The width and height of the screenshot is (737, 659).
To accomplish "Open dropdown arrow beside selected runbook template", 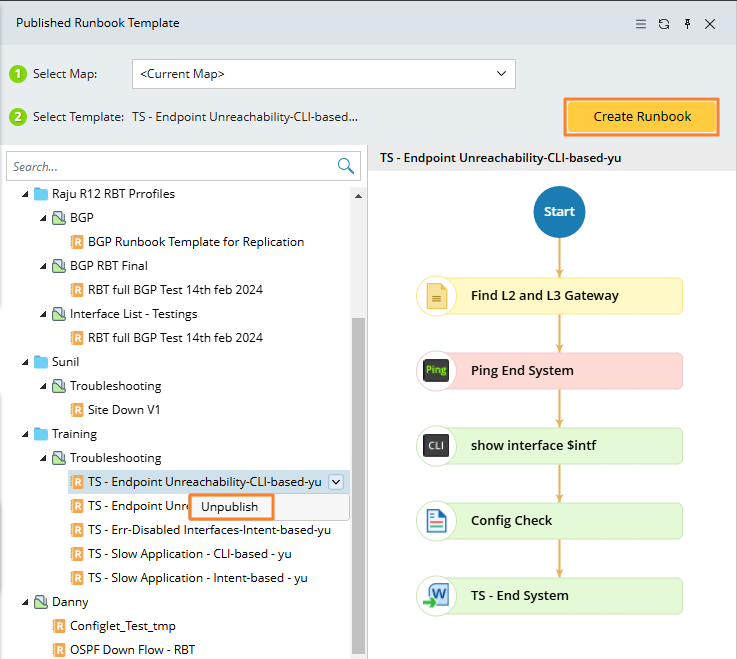I will pos(336,482).
